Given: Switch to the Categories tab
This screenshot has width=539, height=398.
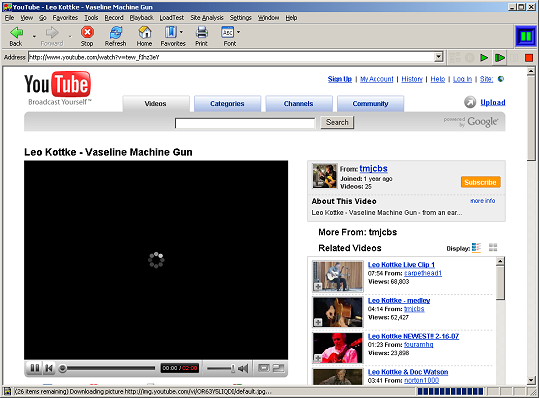Looking at the screenshot, I should point(227,103).
